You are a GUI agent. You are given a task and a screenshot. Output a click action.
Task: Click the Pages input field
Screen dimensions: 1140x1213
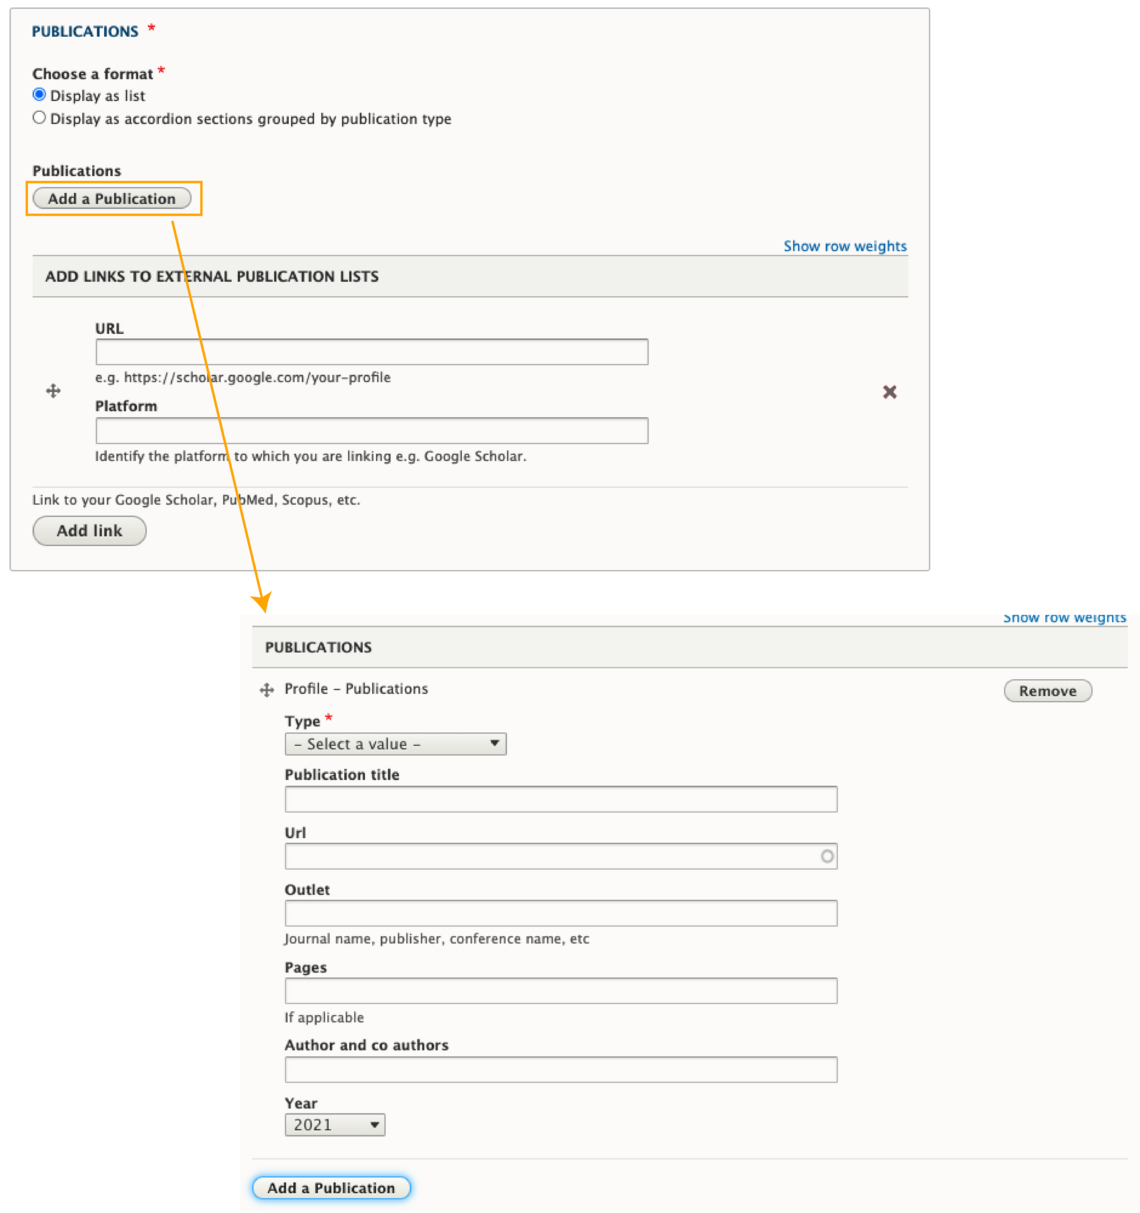tap(560, 991)
